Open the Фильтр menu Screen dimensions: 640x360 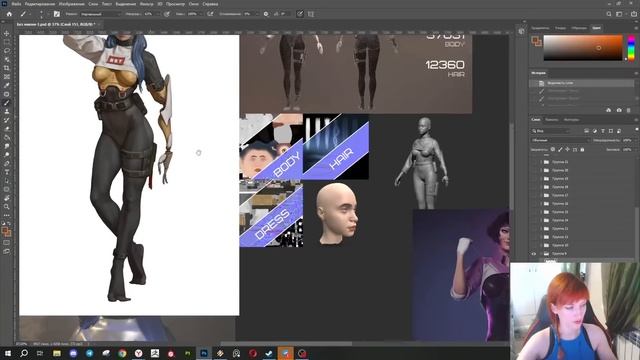pyautogui.click(x=147, y=4)
